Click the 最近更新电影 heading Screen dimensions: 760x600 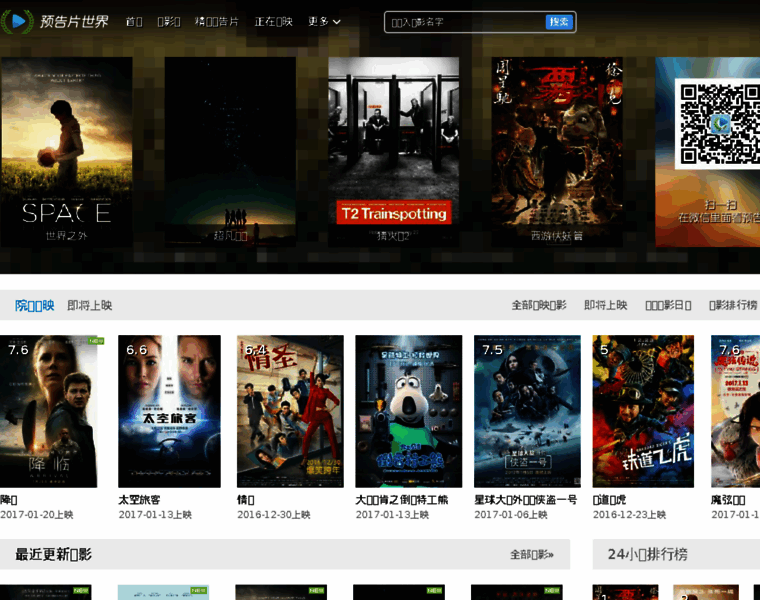click(x=53, y=554)
